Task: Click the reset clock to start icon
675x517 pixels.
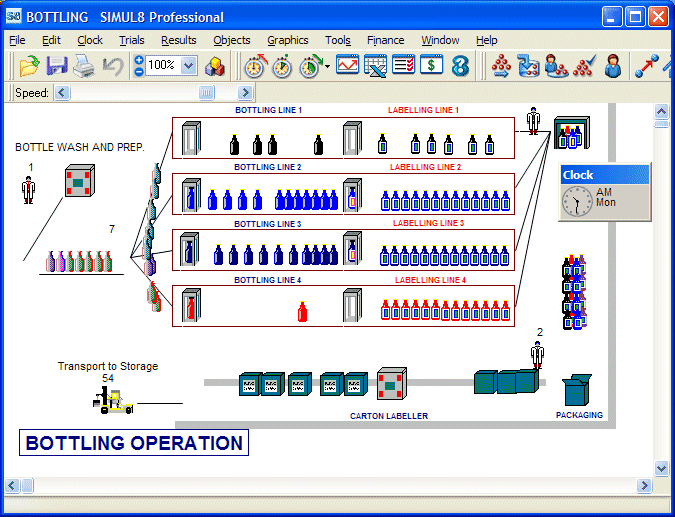Action: pos(256,66)
